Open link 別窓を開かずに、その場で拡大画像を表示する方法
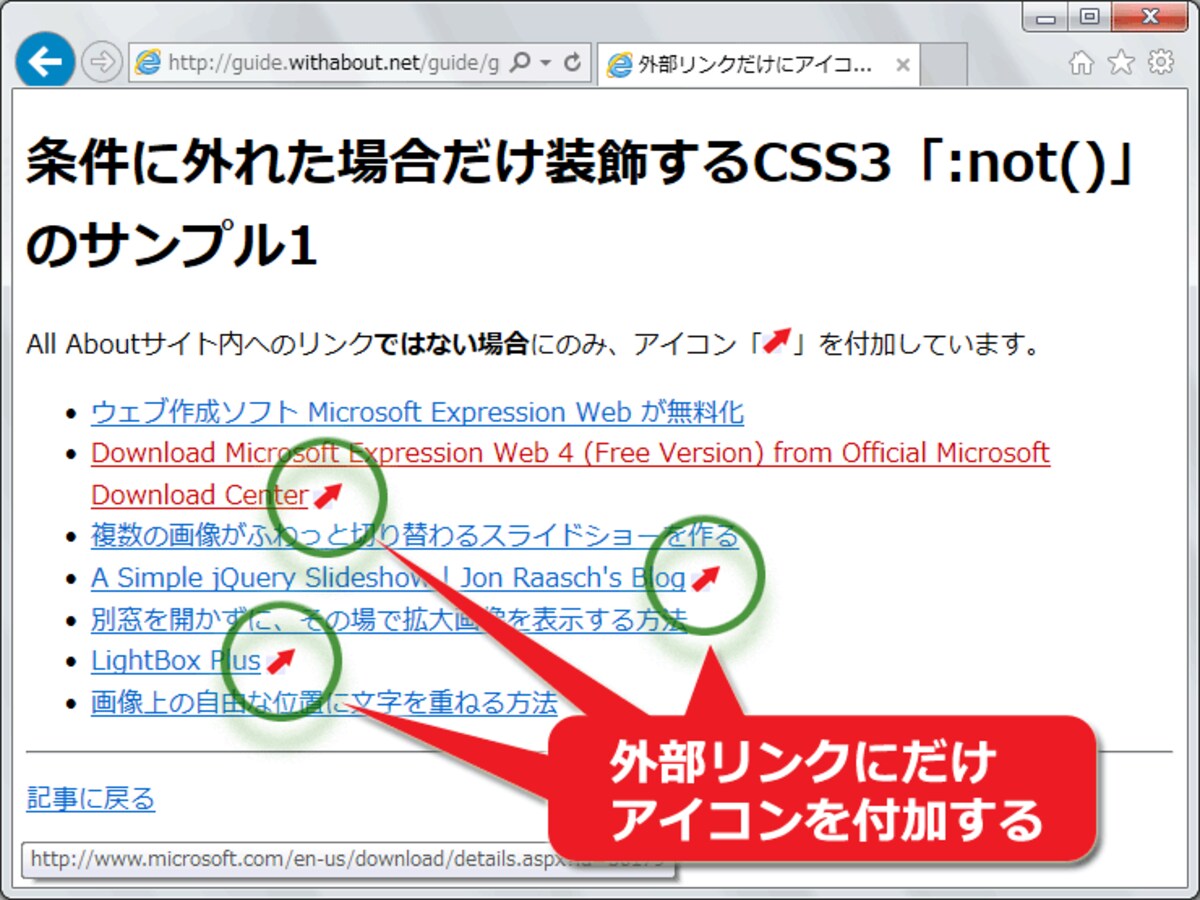Viewport: 1200px width, 900px height. point(389,620)
